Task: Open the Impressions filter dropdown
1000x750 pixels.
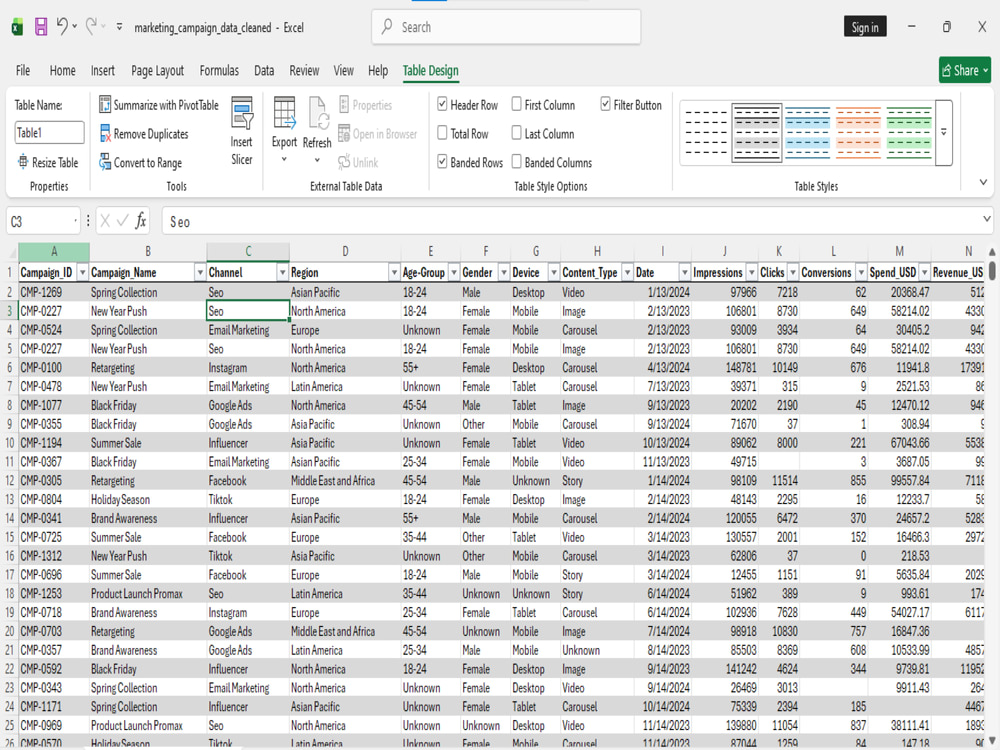Action: pos(751,273)
